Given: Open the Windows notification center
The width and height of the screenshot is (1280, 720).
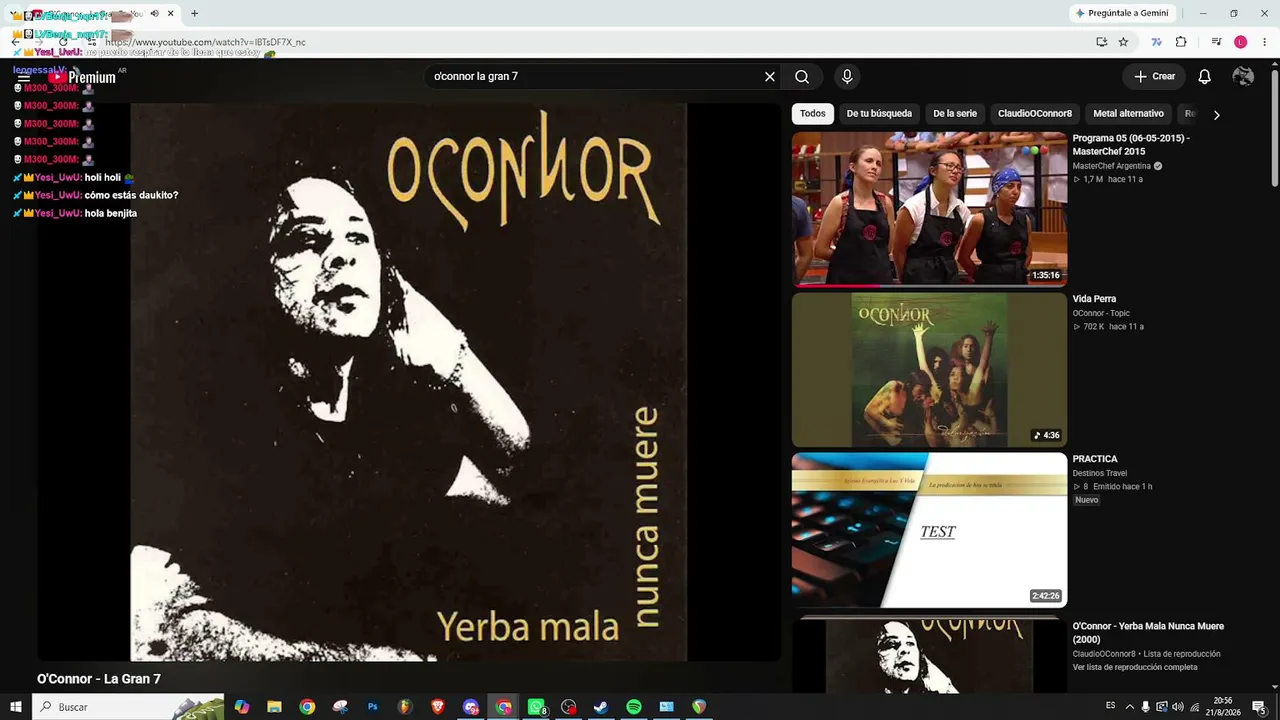Looking at the screenshot, I should 1259,707.
